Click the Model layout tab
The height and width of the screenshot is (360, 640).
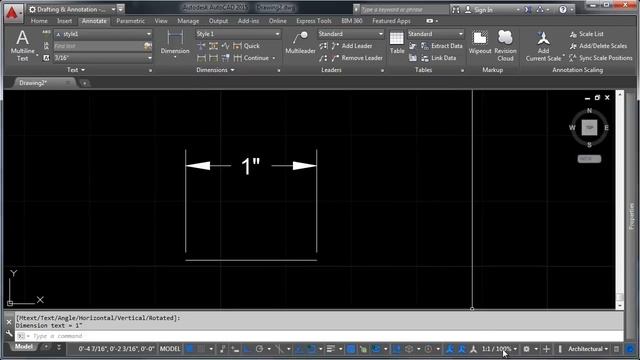(x=24, y=347)
